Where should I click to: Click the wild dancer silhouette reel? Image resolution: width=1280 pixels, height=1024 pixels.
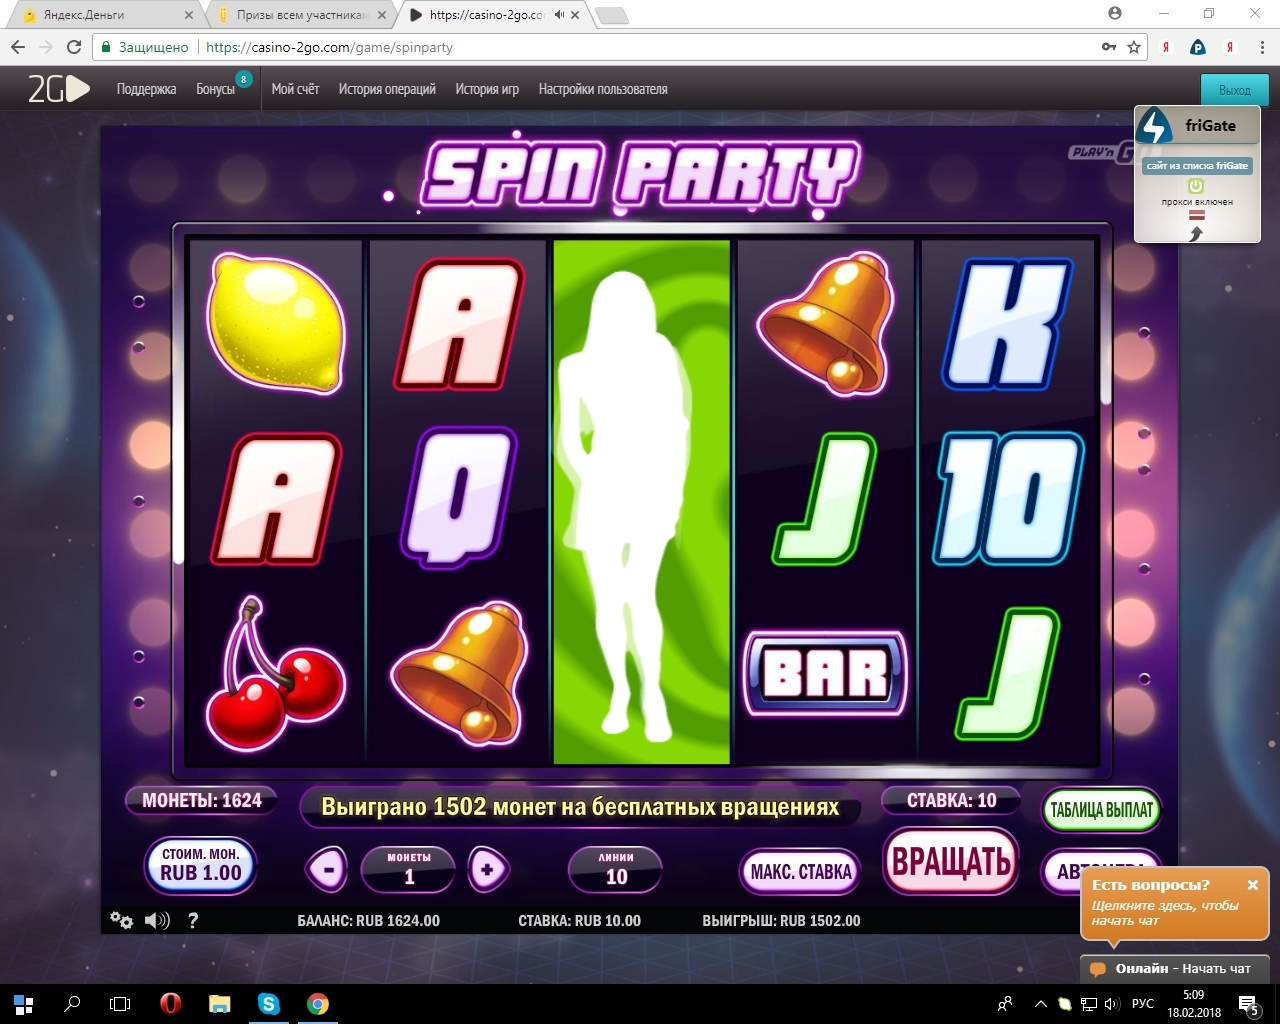coord(641,502)
